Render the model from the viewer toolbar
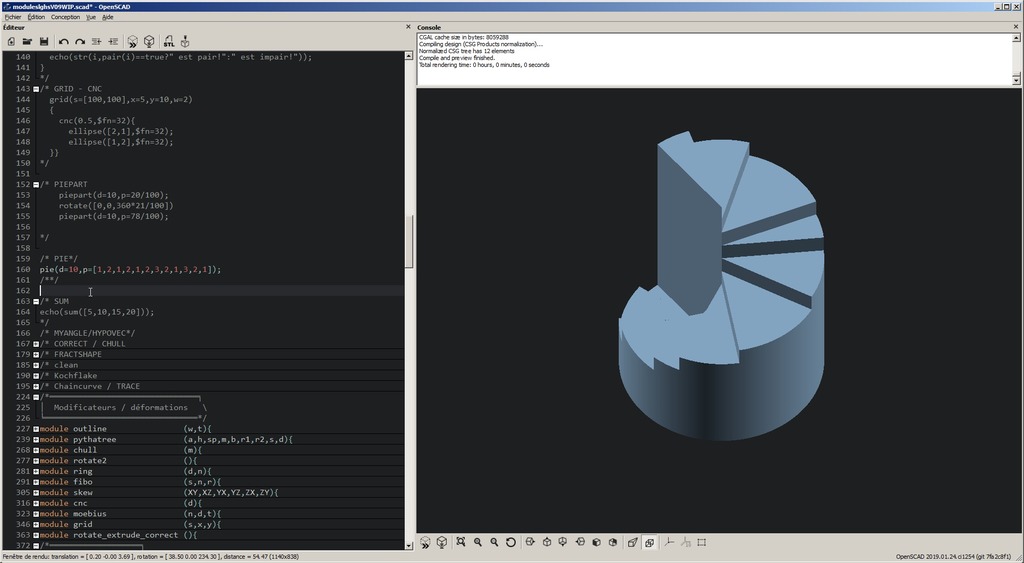 [x=442, y=542]
